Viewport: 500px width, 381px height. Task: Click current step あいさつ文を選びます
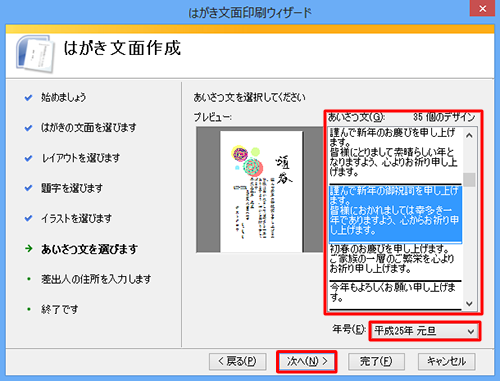click(89, 249)
